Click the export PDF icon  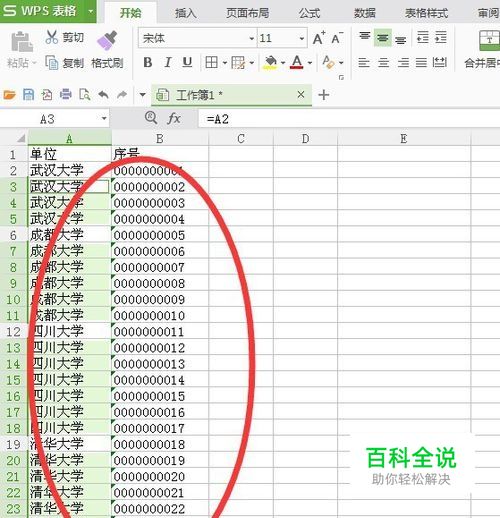(47, 95)
